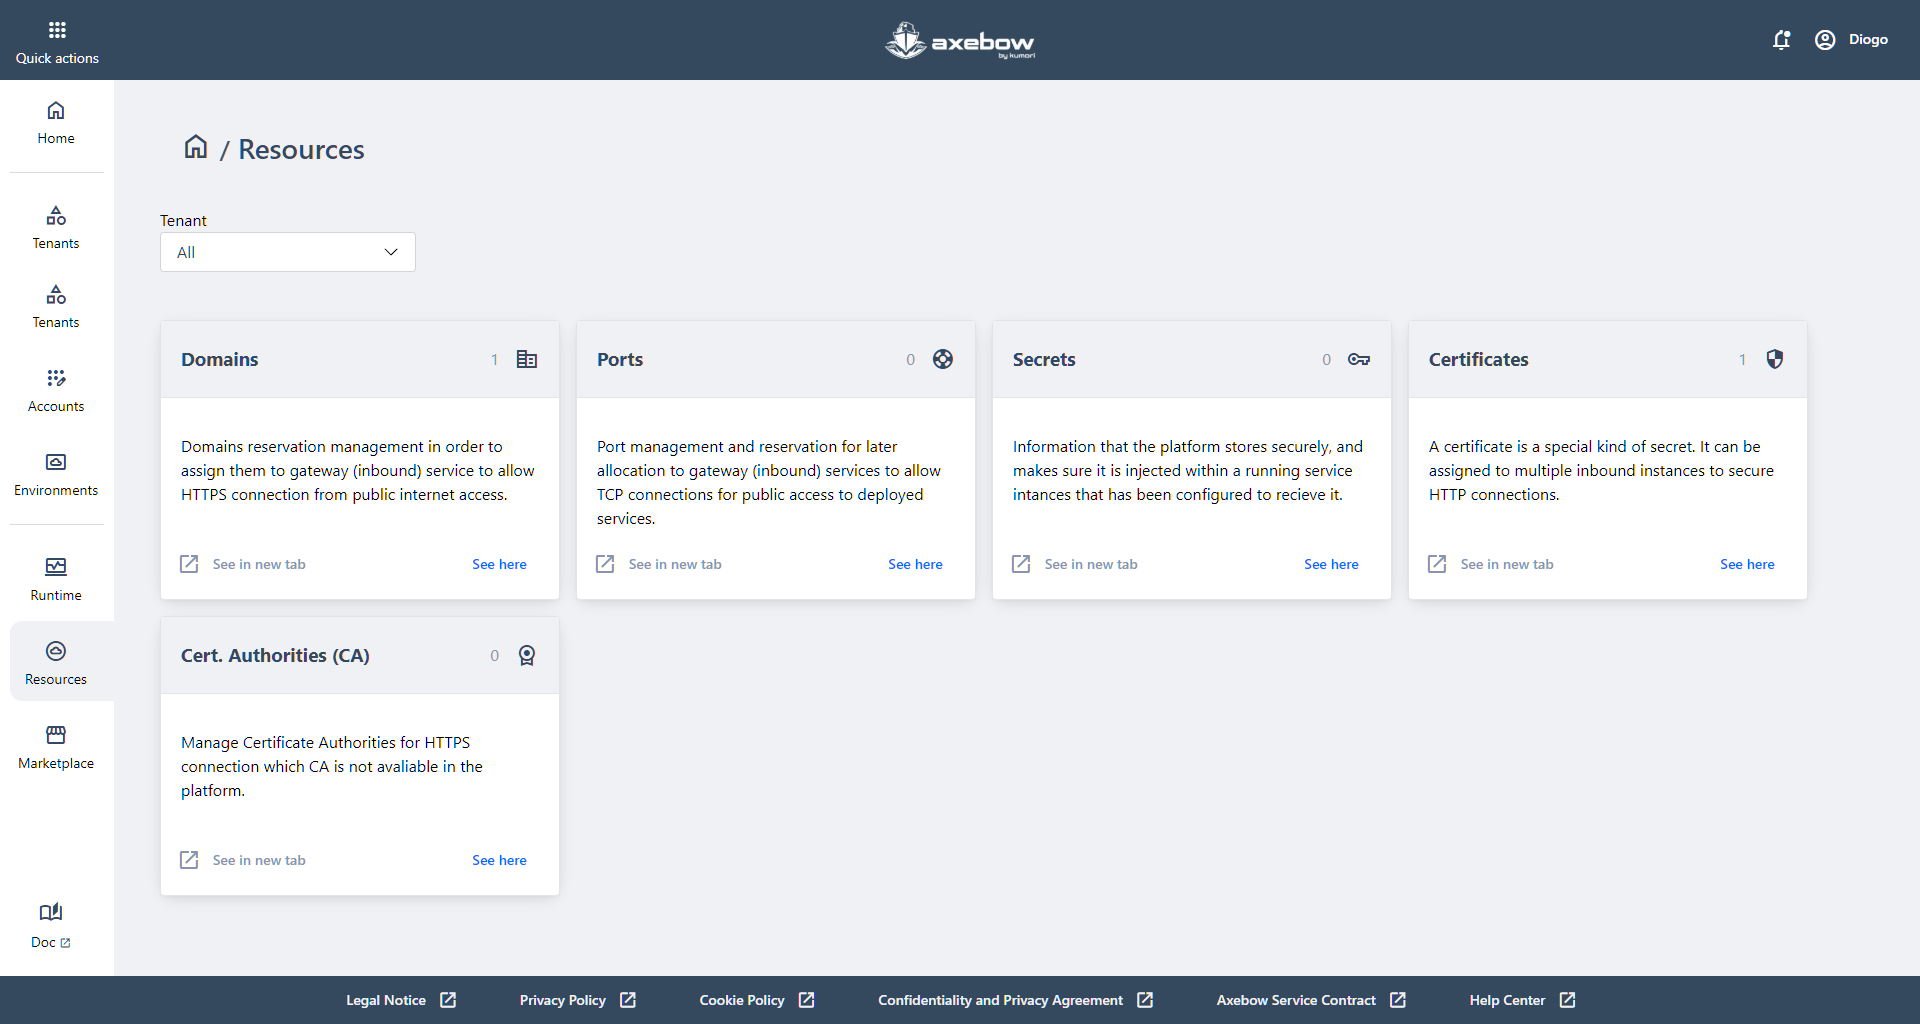Open Secrets in new tab

click(x=1076, y=564)
